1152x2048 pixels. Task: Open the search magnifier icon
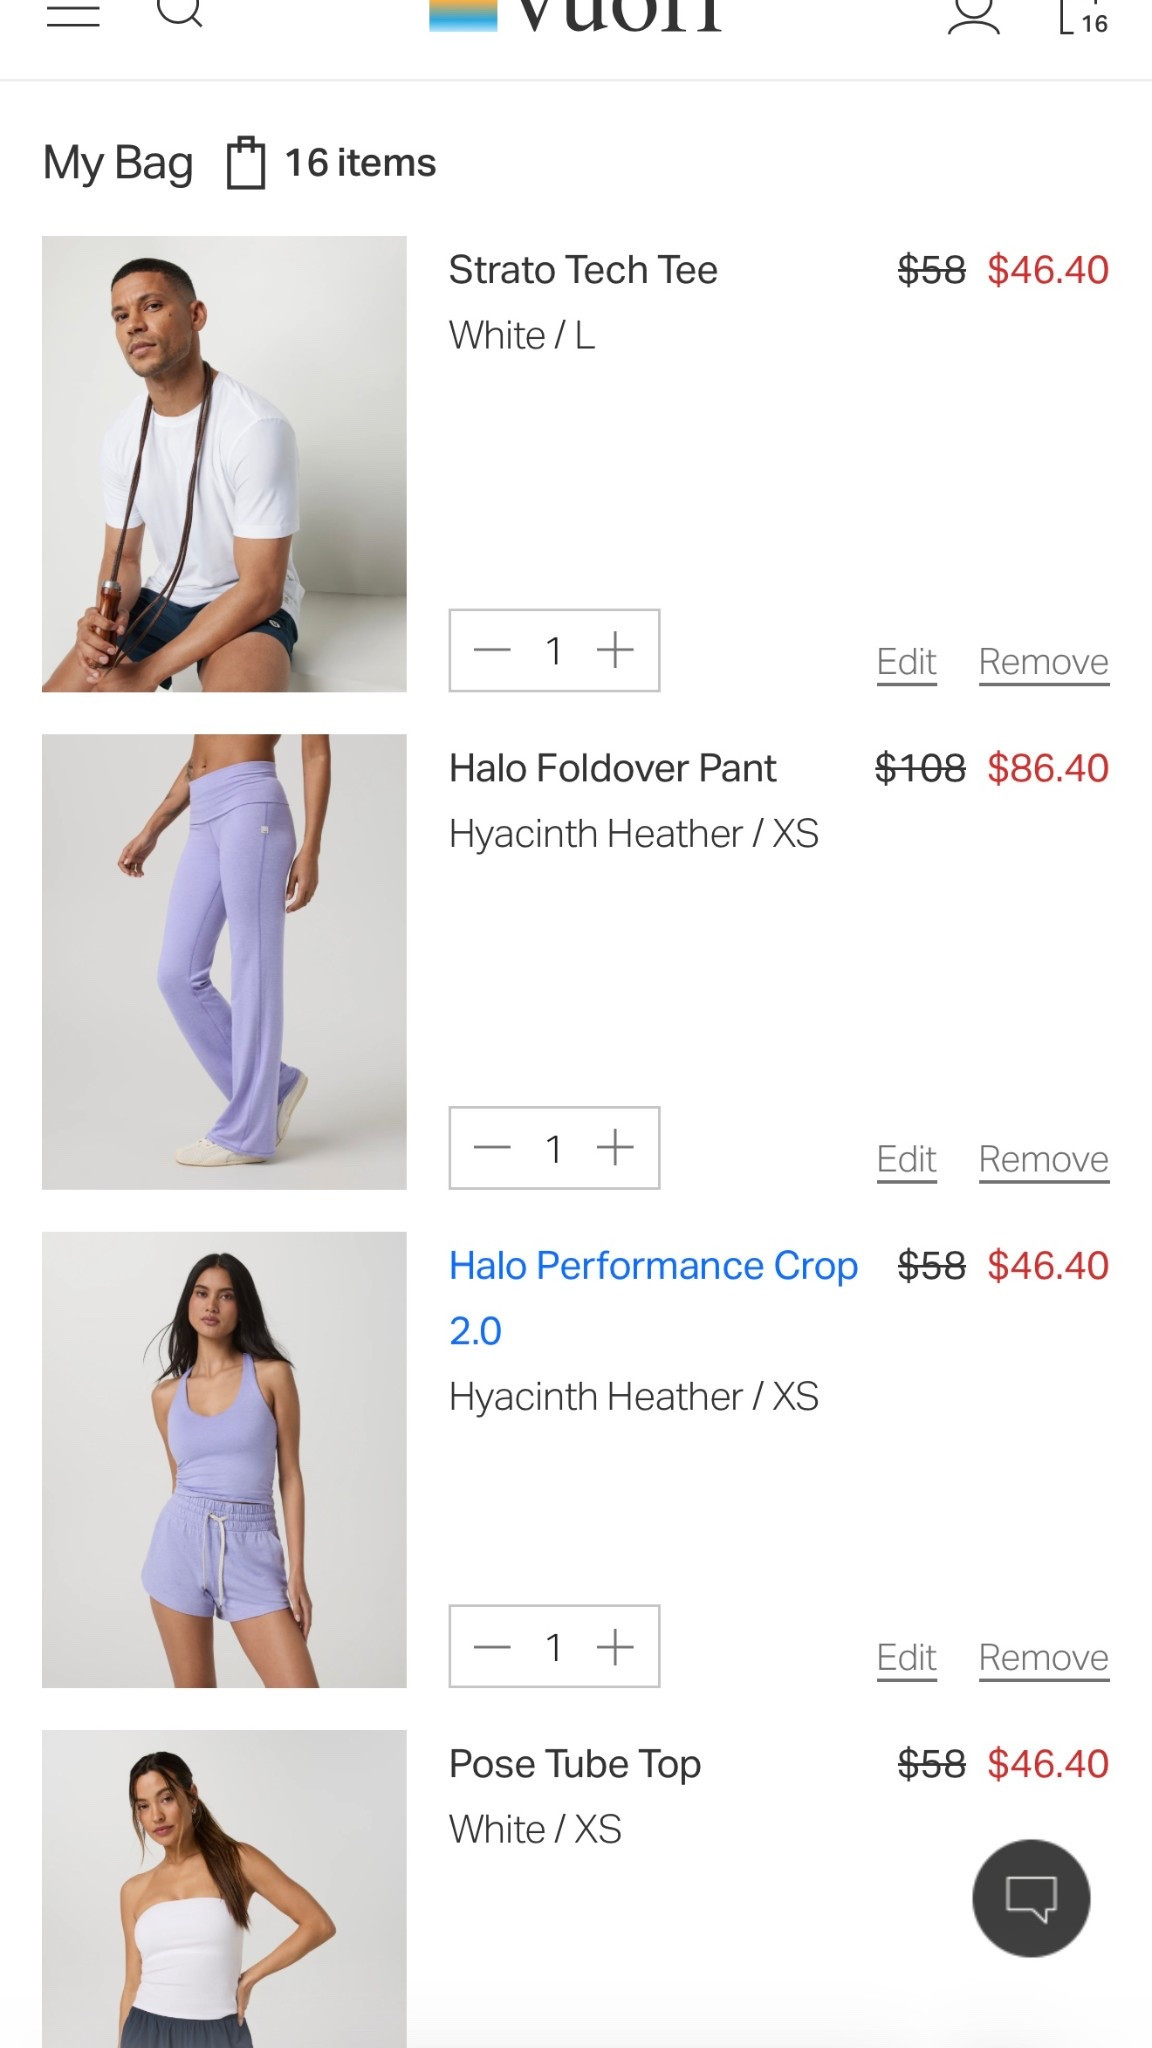181,12
